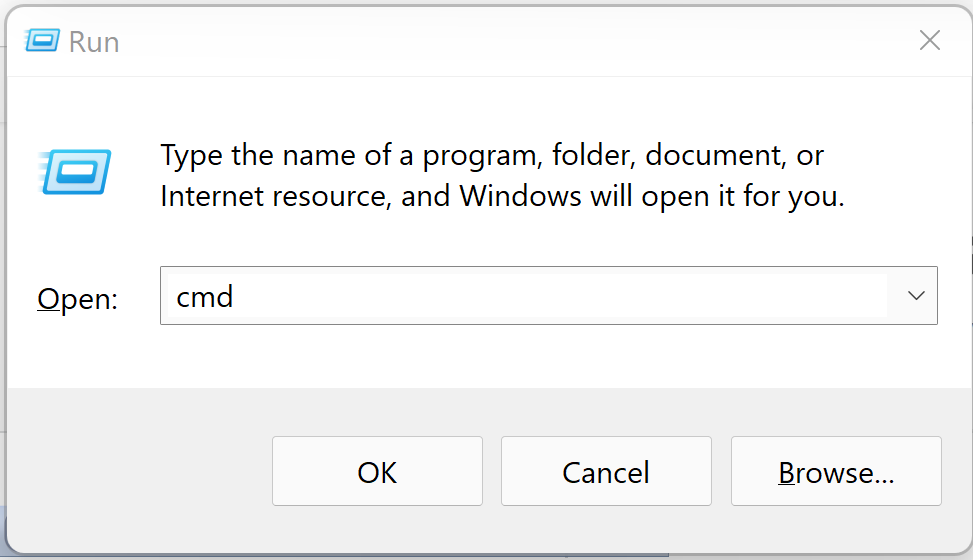Dismiss the dialog via the Cancel button
Image resolution: width=973 pixels, height=560 pixels.
(606, 471)
